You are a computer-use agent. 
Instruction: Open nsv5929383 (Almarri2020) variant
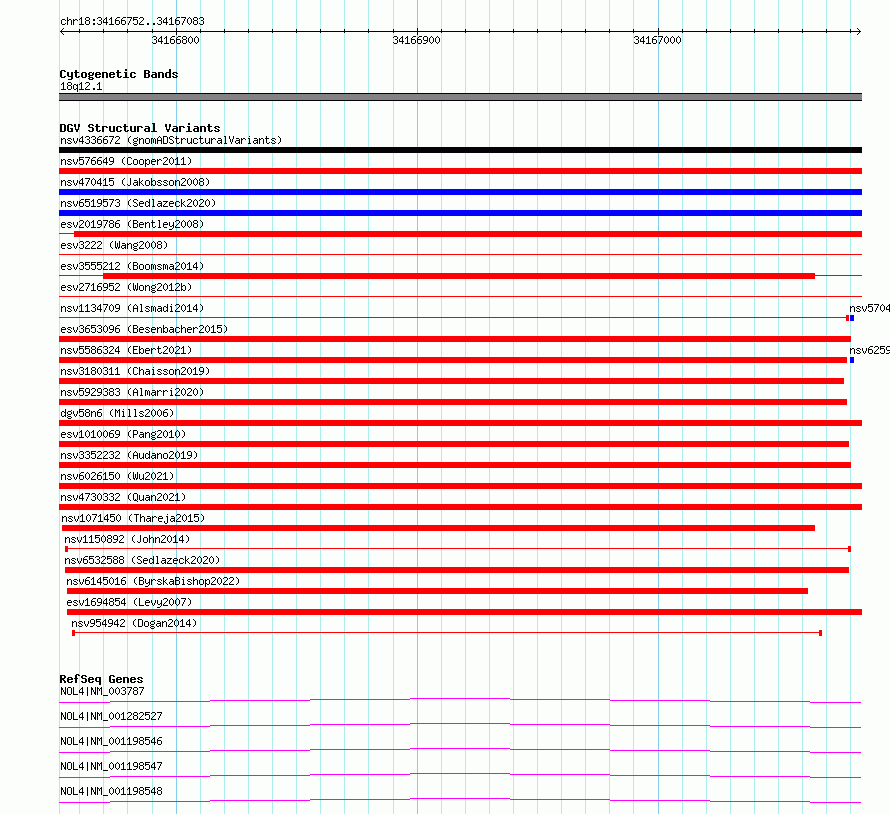(132, 392)
